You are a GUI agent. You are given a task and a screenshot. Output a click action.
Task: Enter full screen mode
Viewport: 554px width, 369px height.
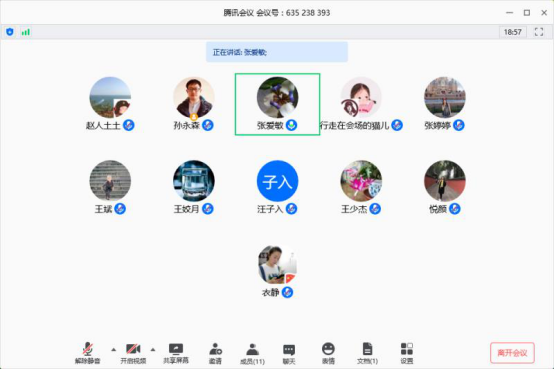(x=539, y=32)
